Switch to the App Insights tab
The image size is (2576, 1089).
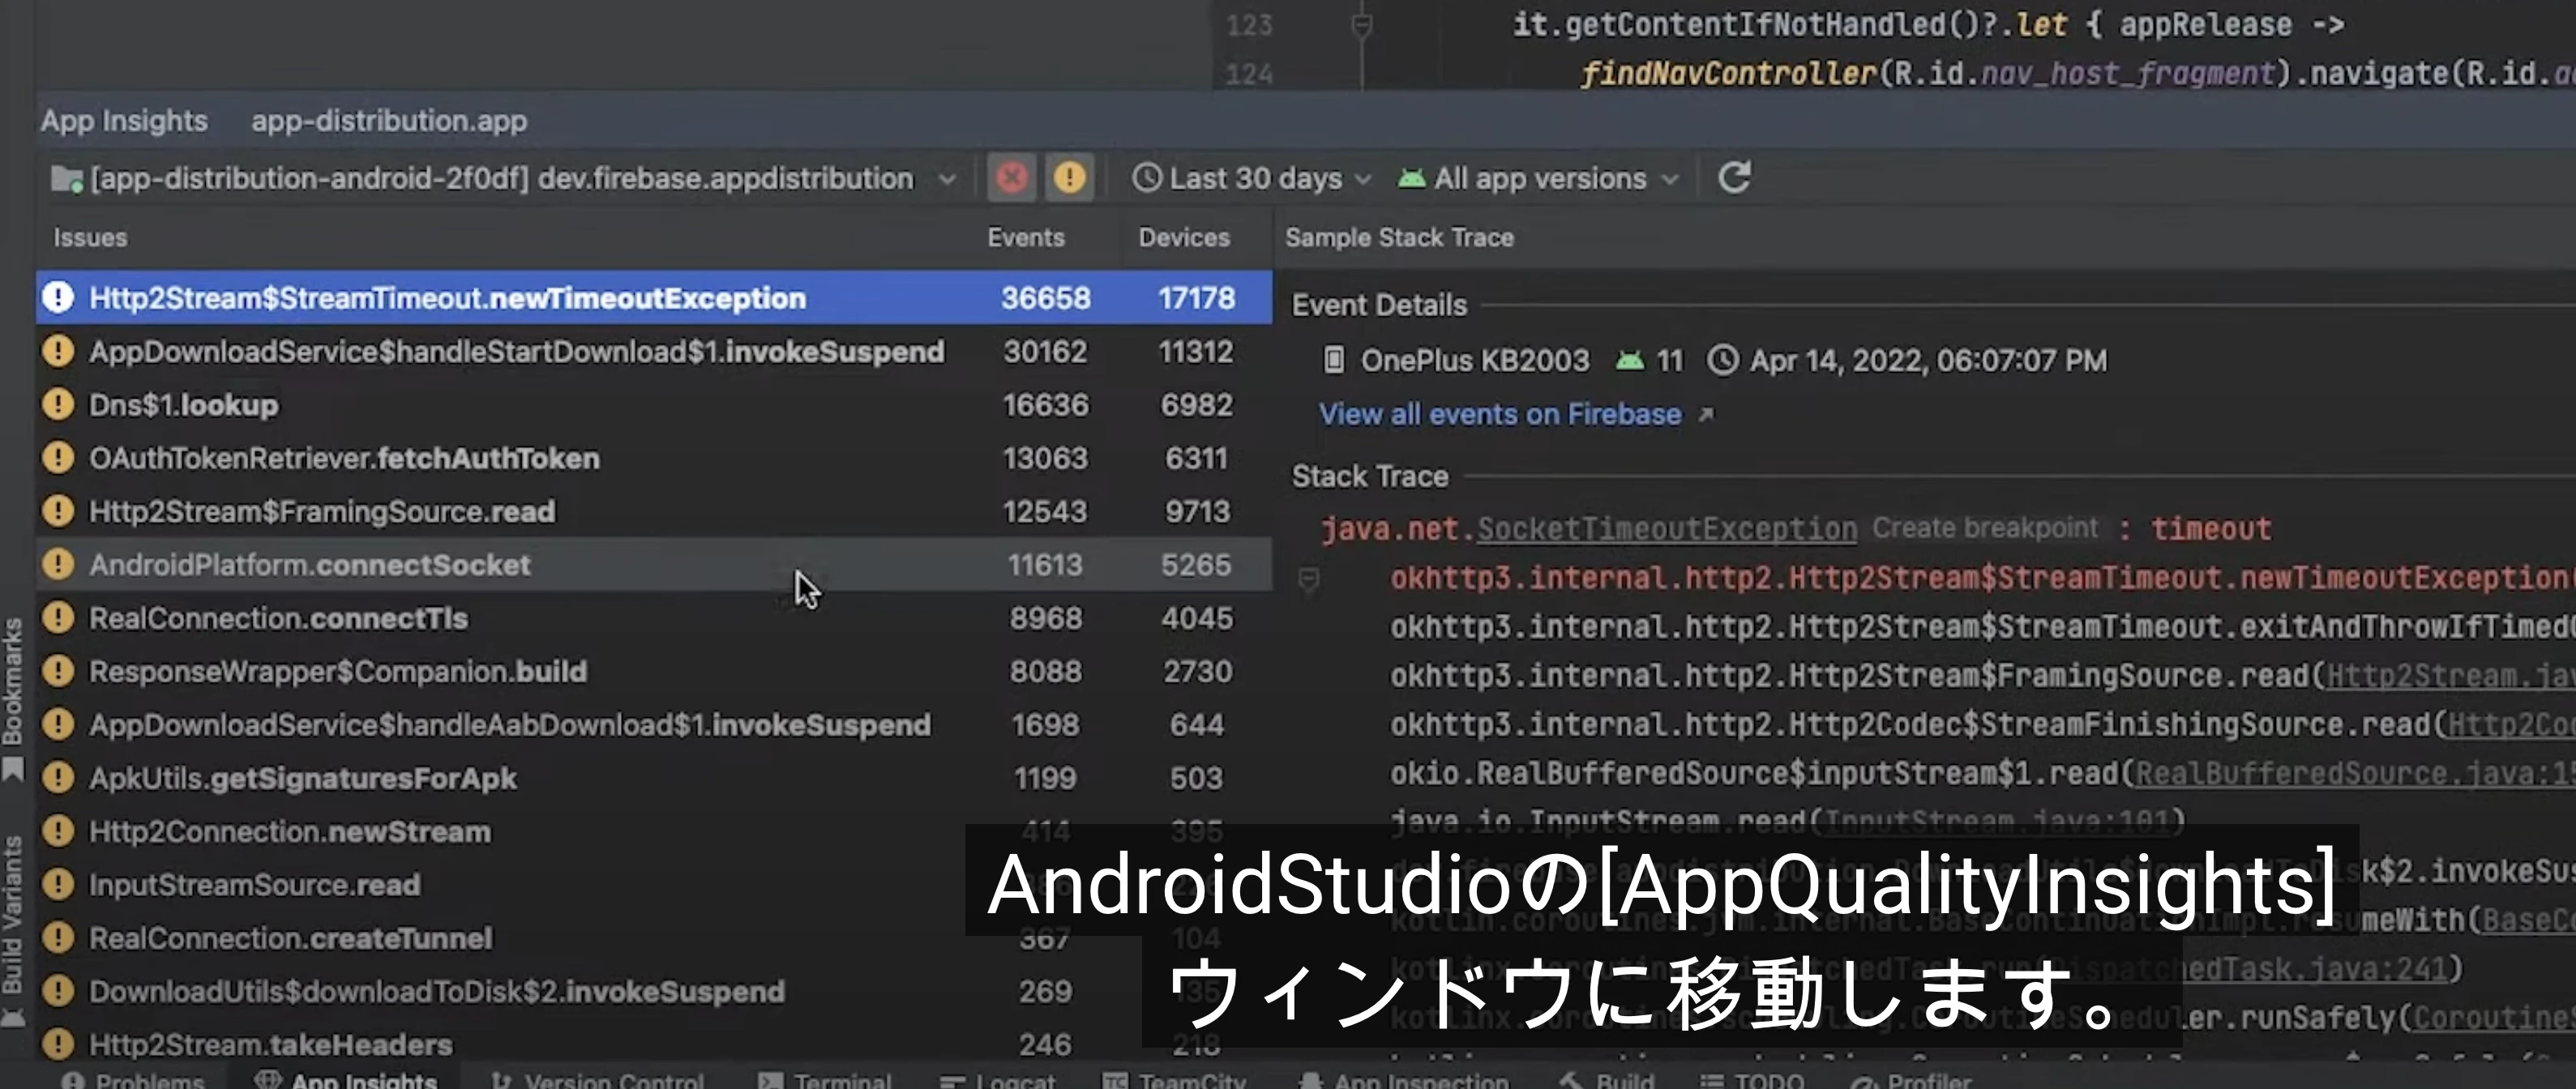pos(124,121)
